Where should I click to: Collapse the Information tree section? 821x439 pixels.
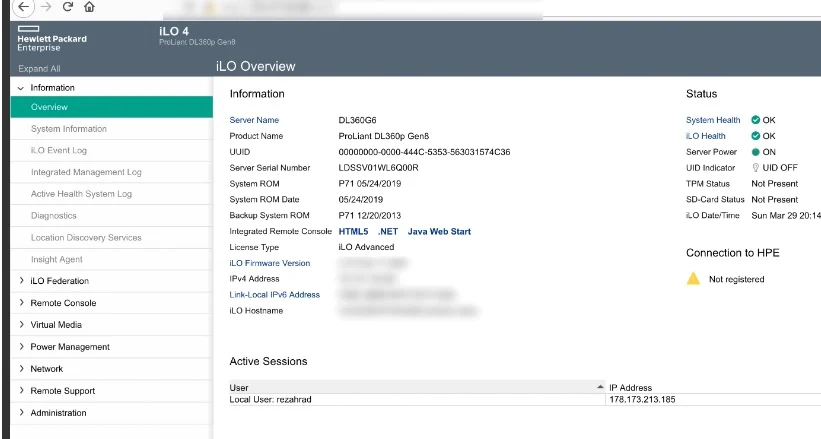point(21,88)
